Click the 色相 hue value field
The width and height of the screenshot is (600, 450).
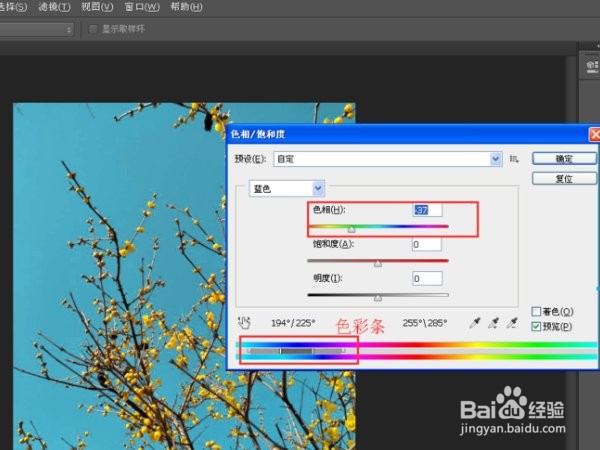(427, 210)
